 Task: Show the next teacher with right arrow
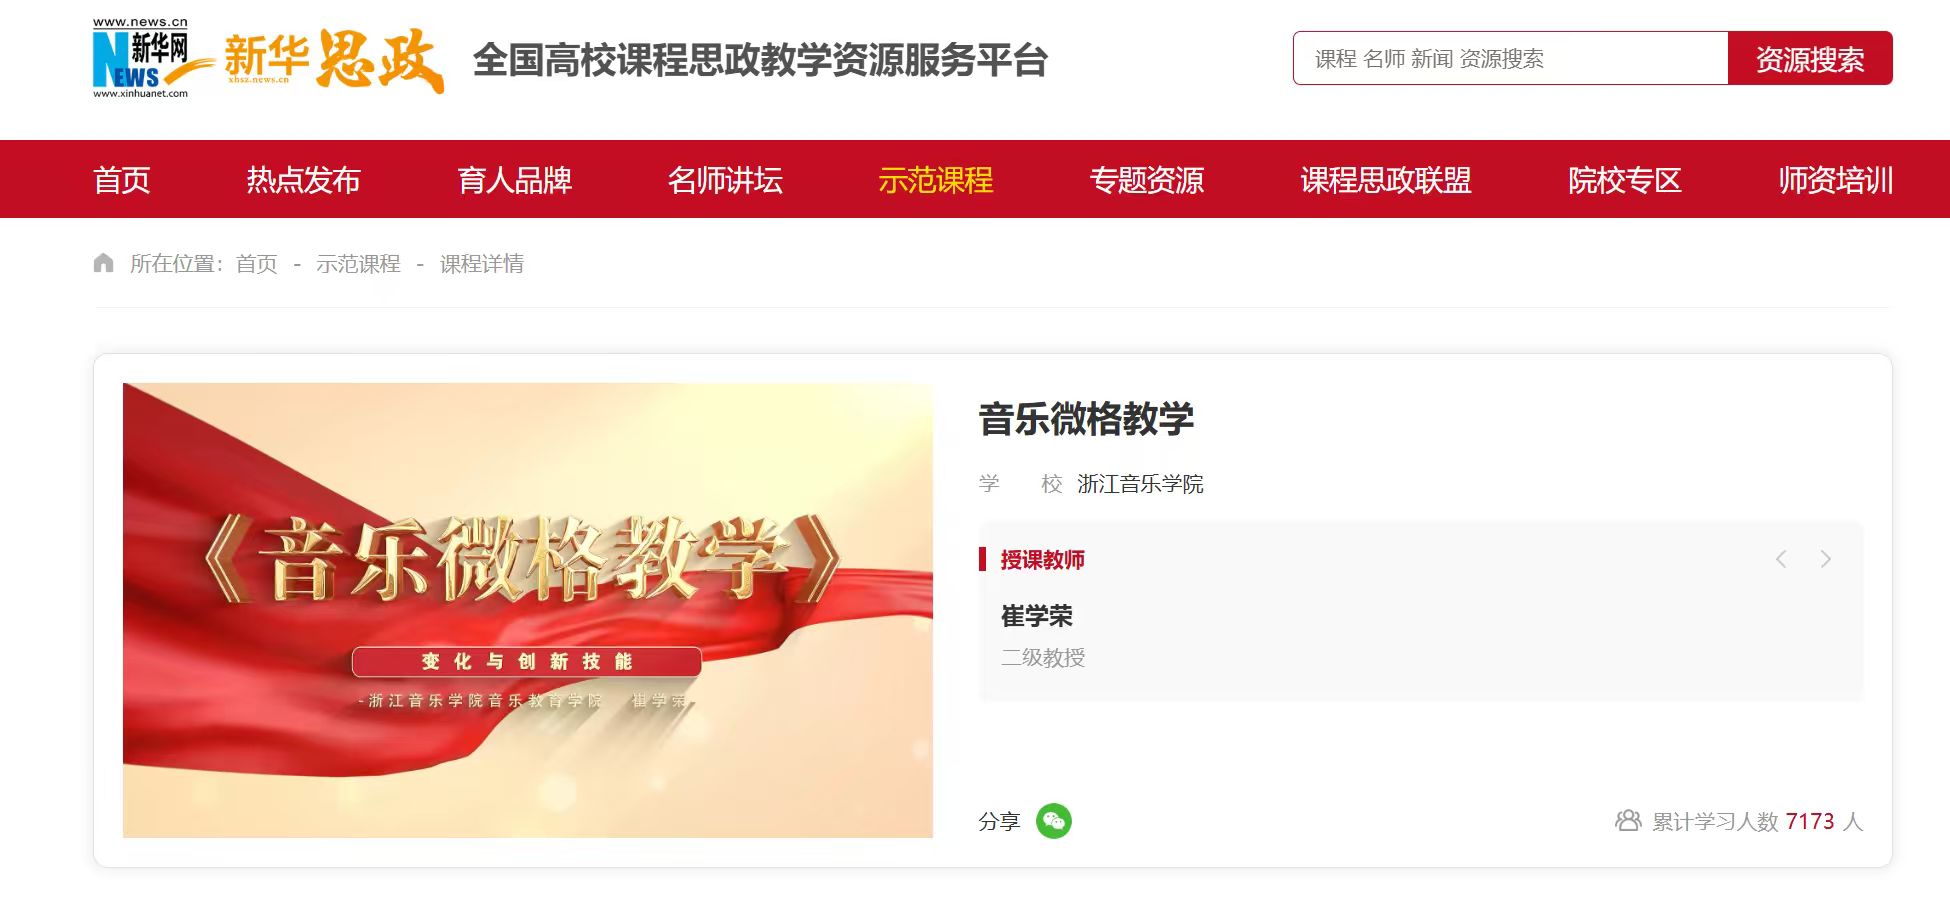1825,559
